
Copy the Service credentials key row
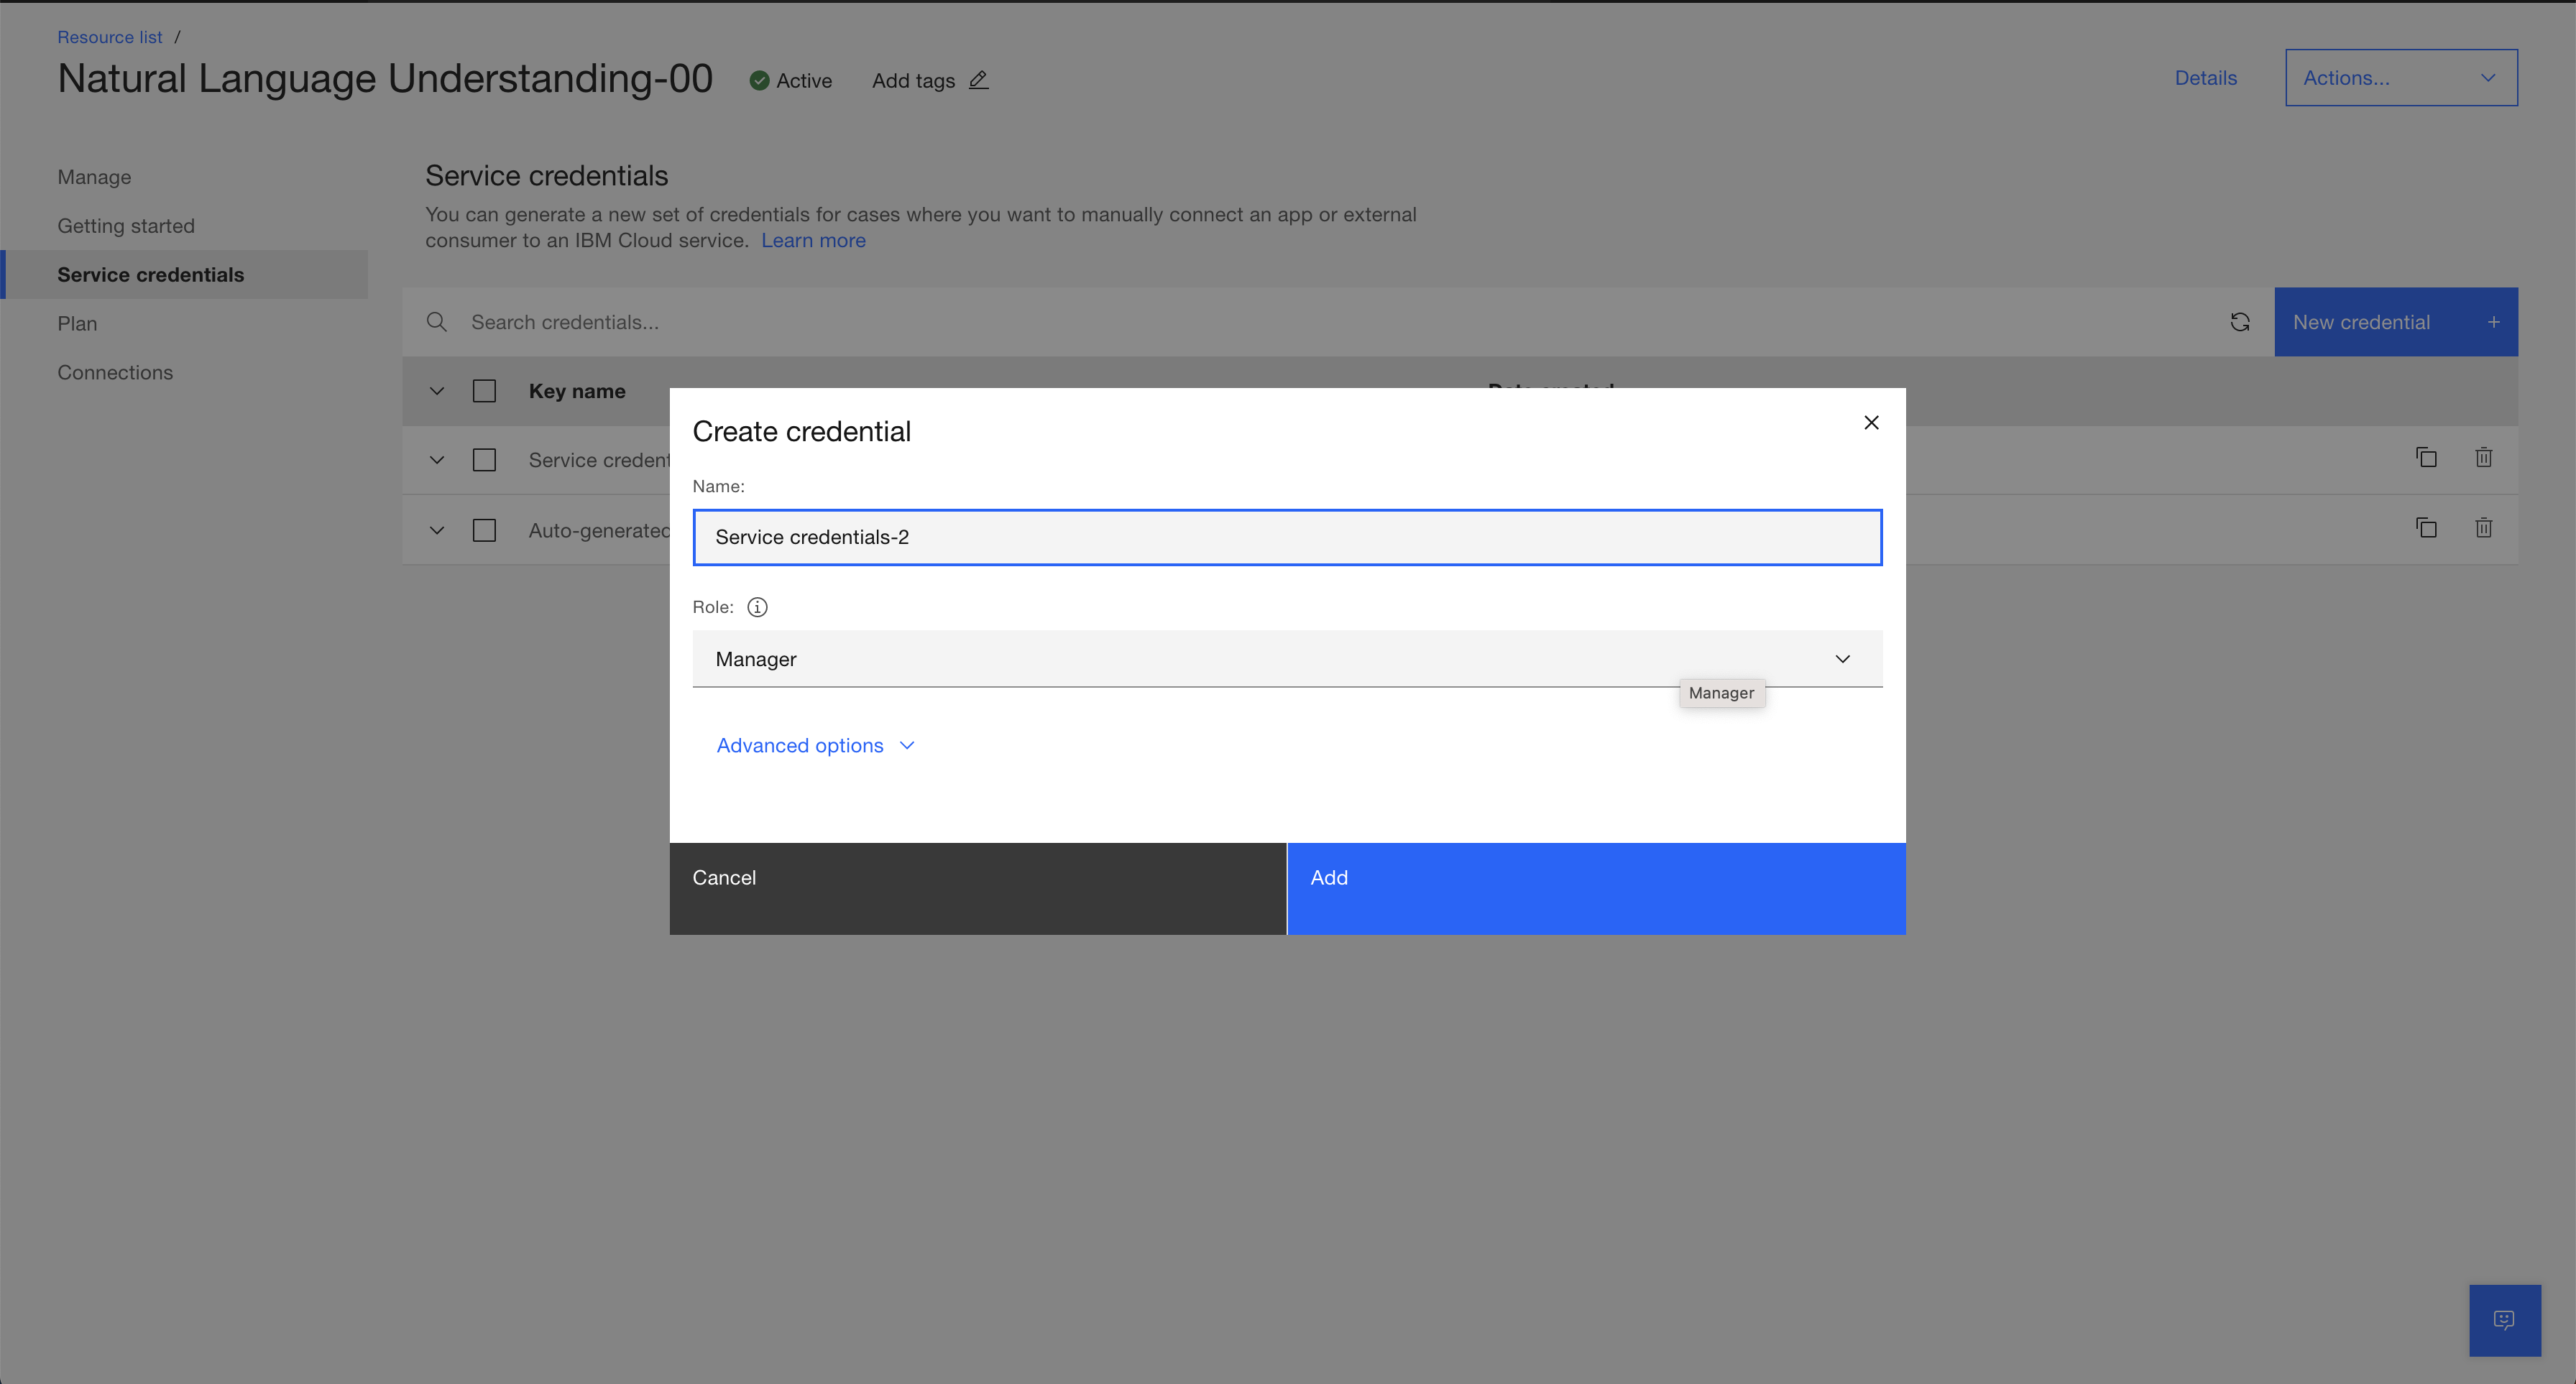2426,458
